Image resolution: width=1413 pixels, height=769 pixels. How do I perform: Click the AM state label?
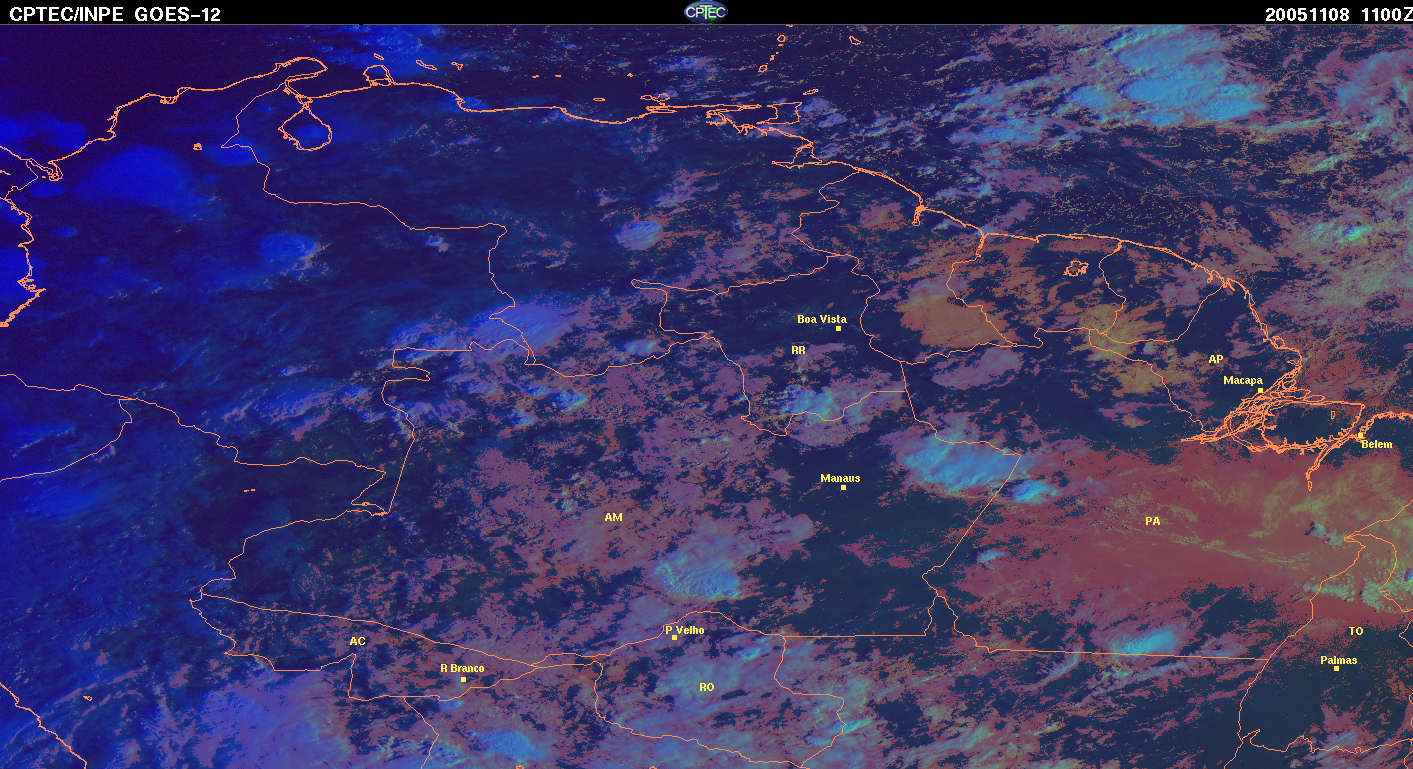(613, 517)
